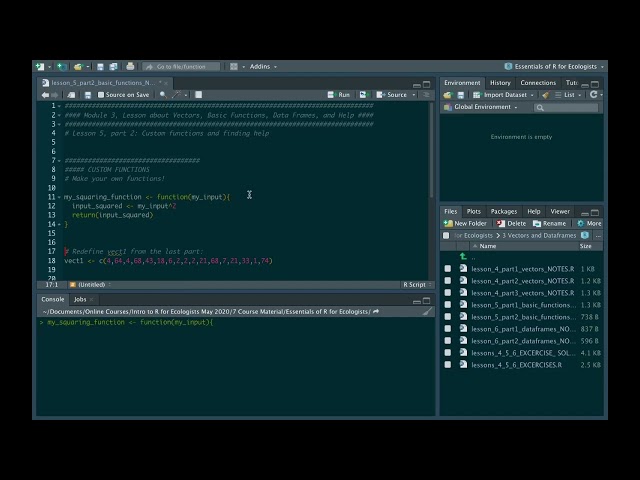The width and height of the screenshot is (640, 480).
Task: Toggle the Source on Save checkbox
Action: [101, 95]
